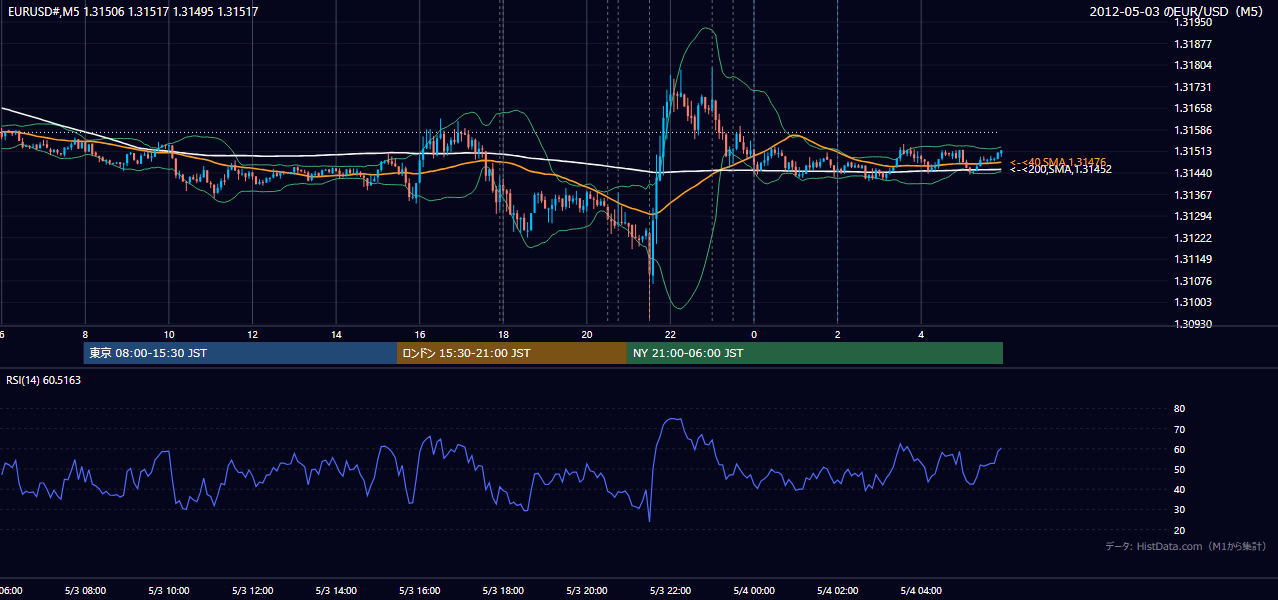Click price axis label 1.31658
The width and height of the screenshot is (1278, 600).
coord(1192,109)
